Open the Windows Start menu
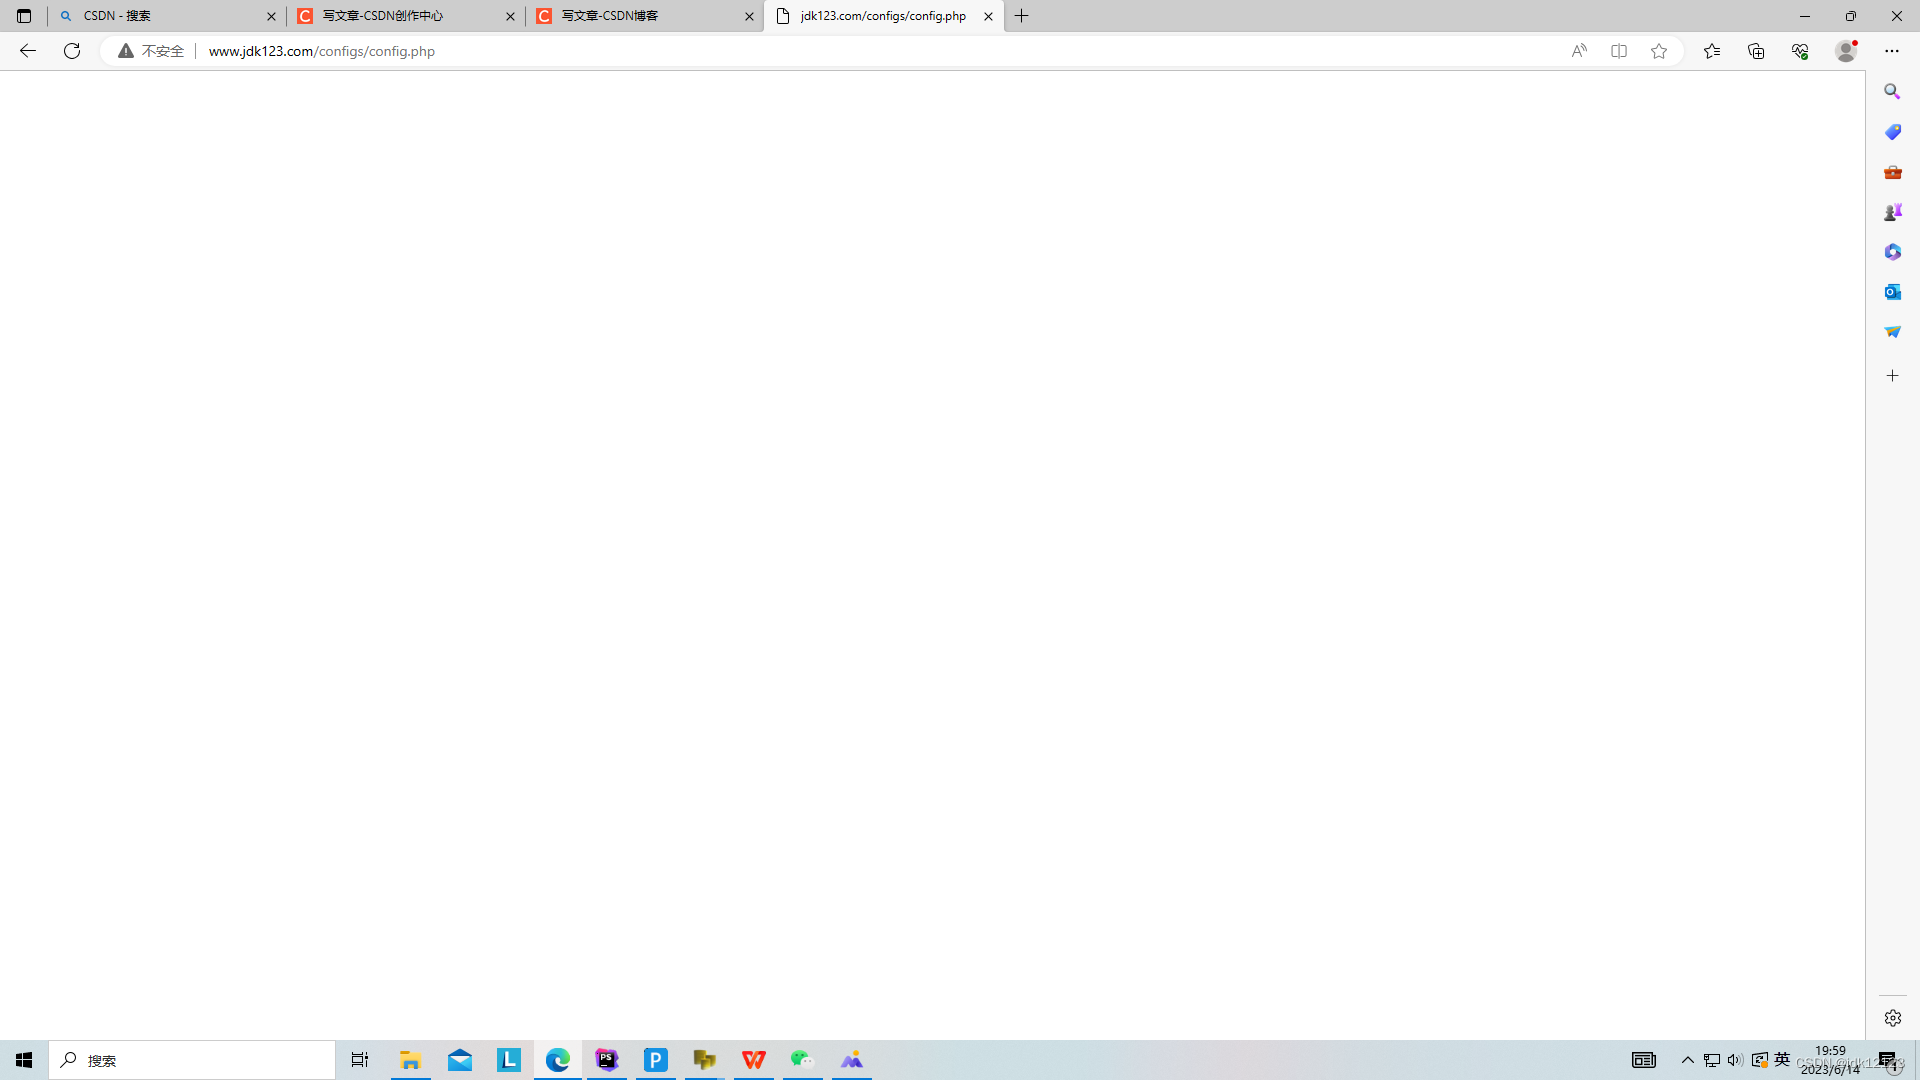1920x1080 pixels. pos(24,1060)
